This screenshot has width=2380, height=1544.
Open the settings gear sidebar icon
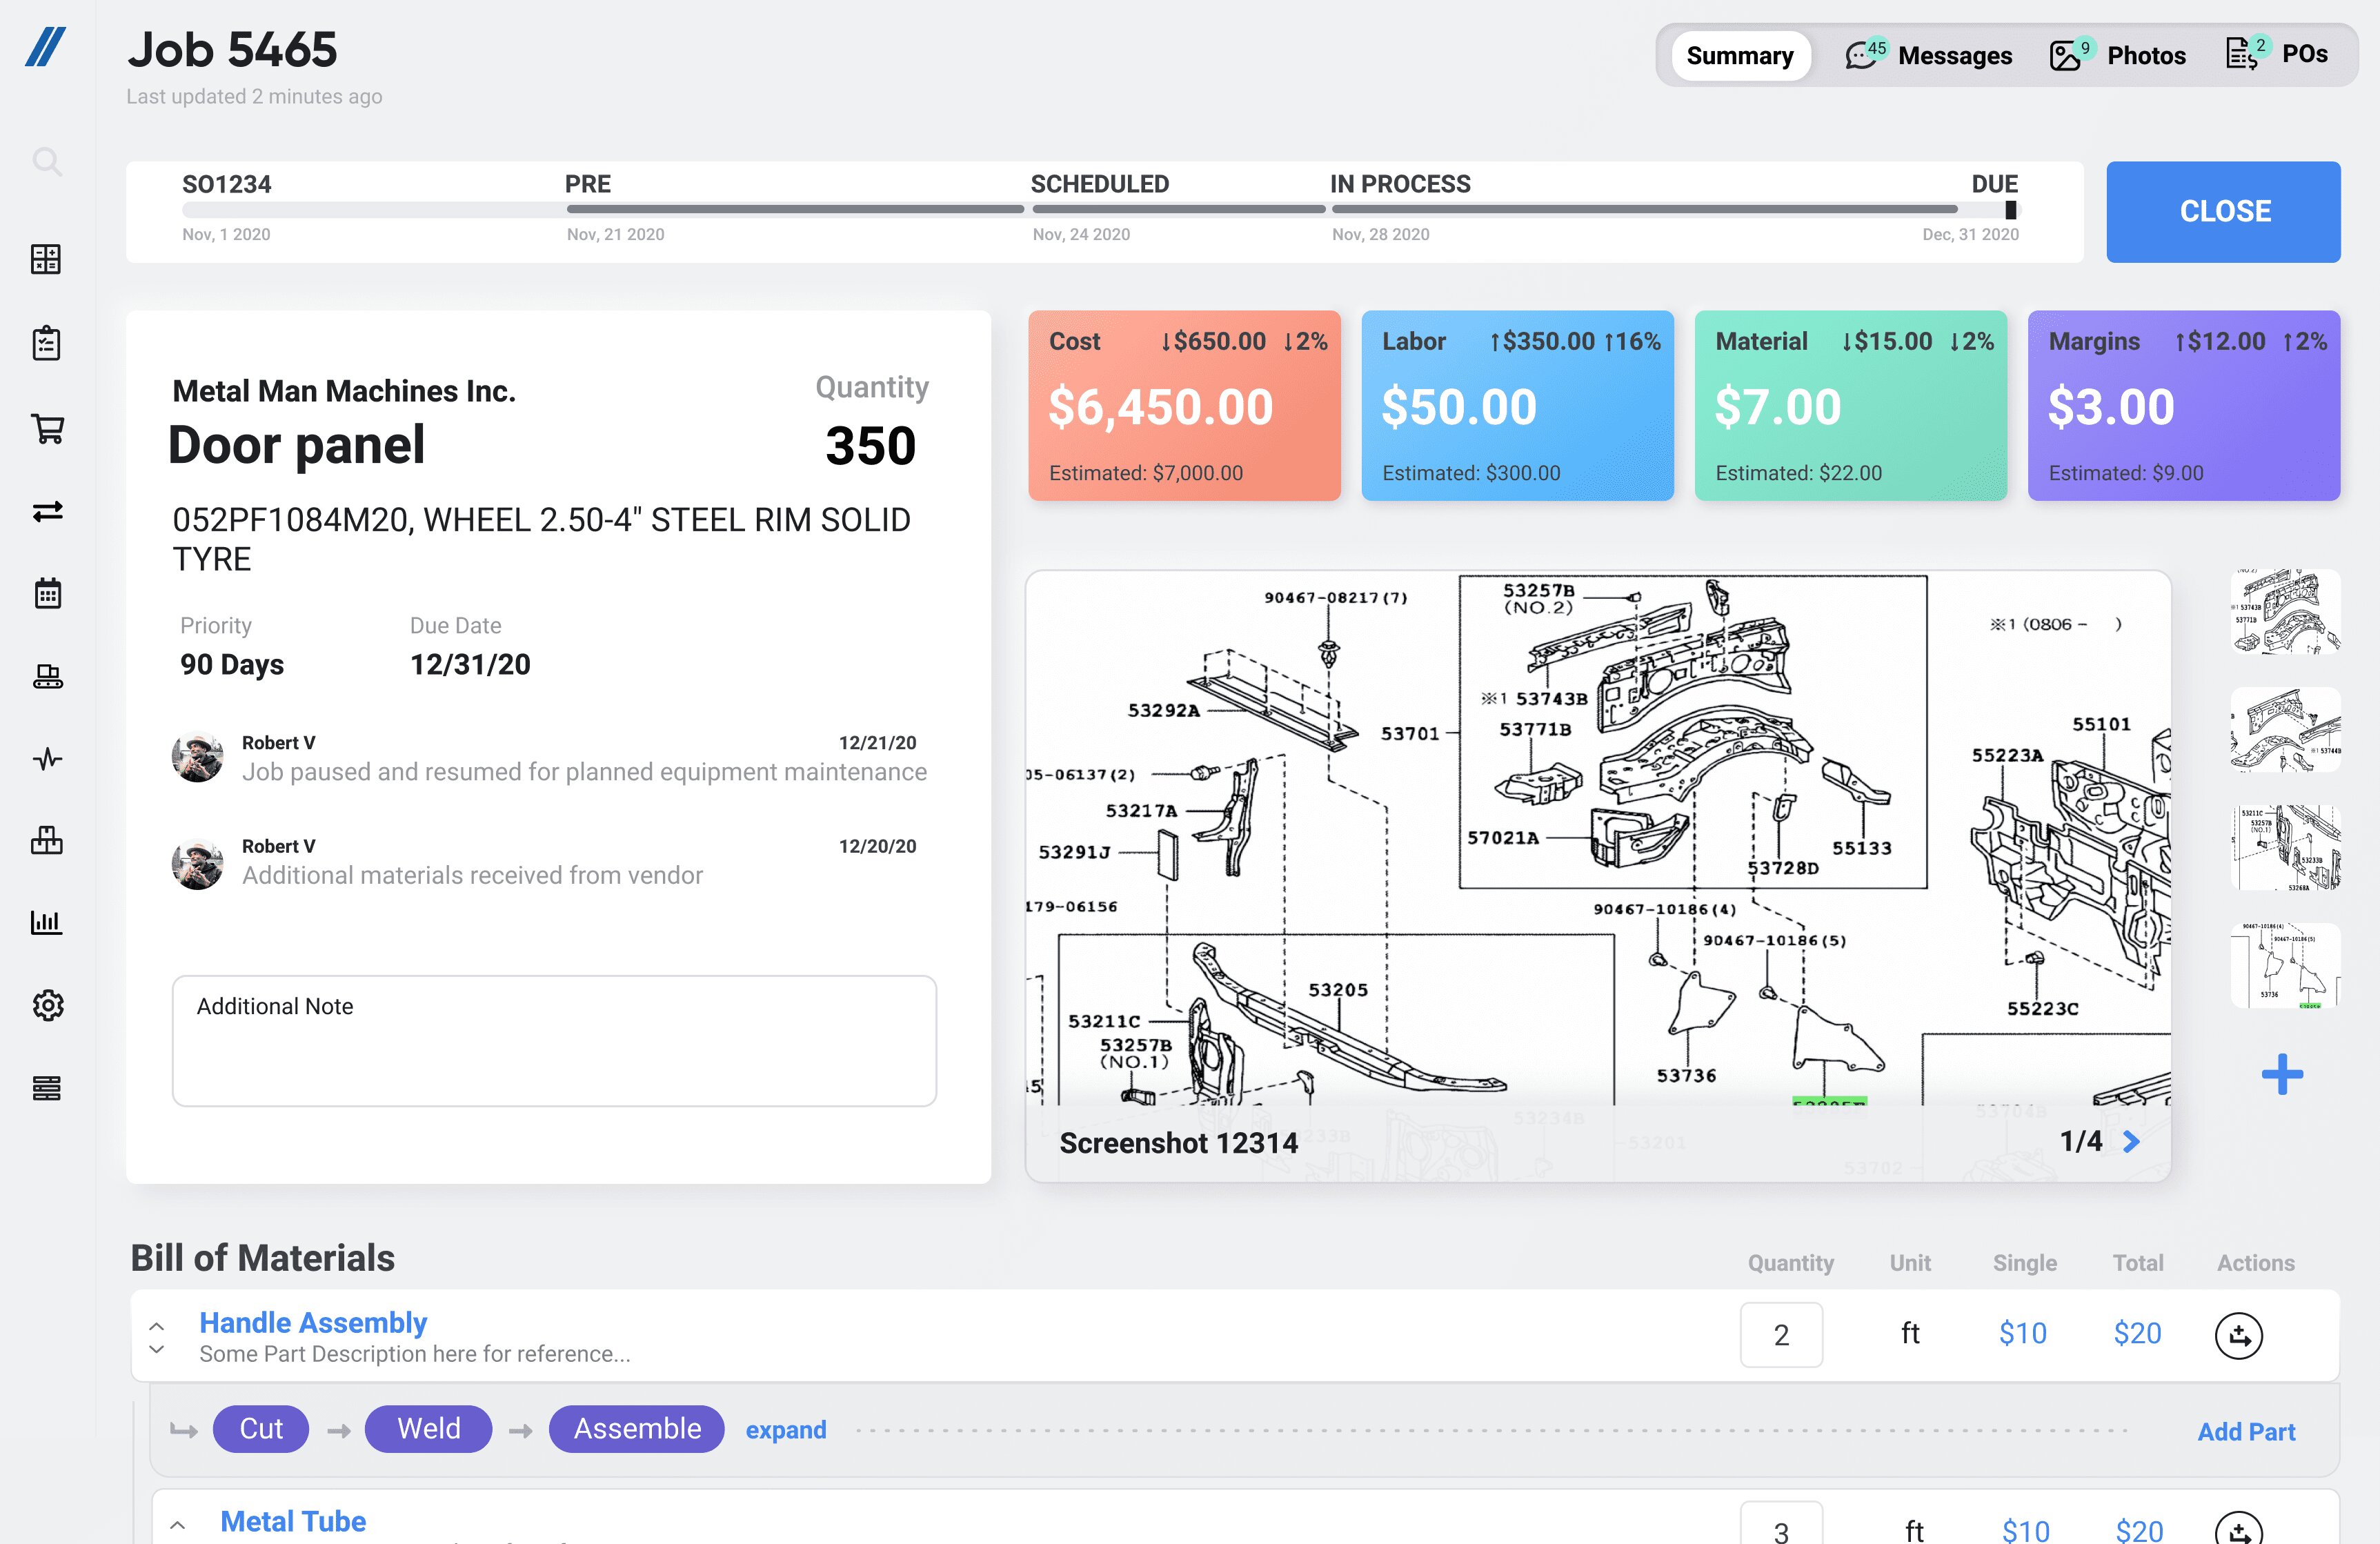[x=47, y=1005]
